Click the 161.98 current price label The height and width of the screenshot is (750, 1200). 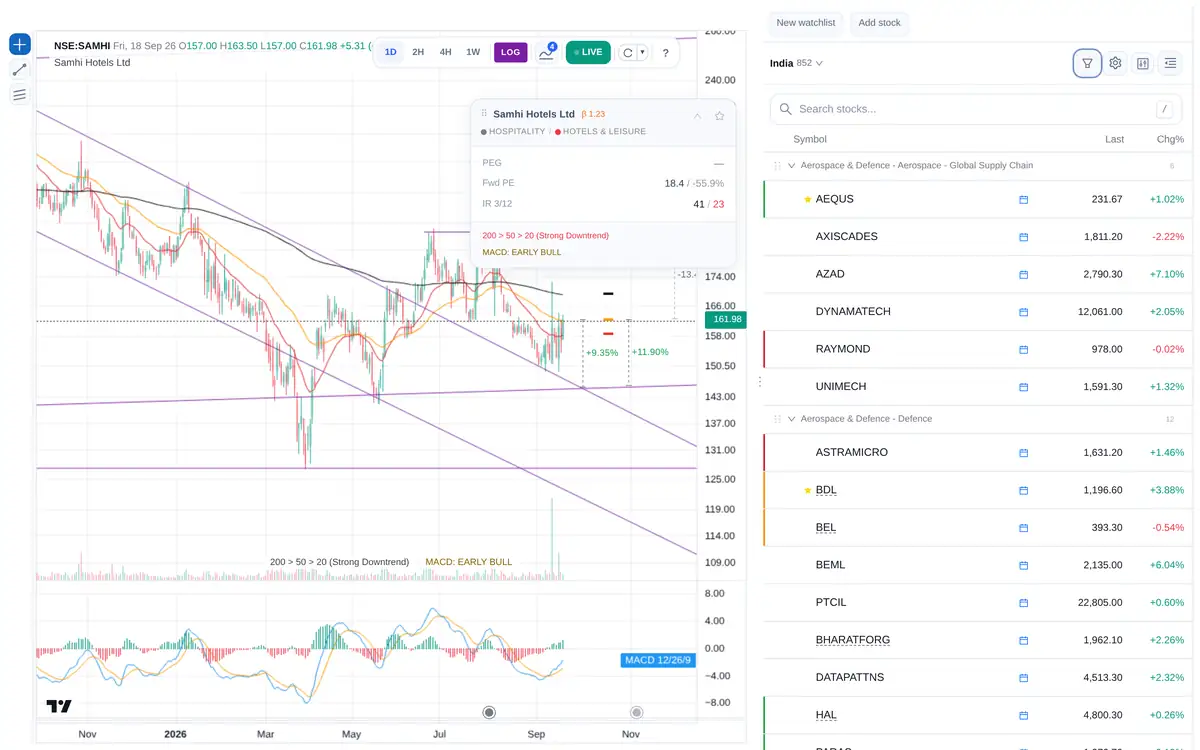click(x=725, y=320)
